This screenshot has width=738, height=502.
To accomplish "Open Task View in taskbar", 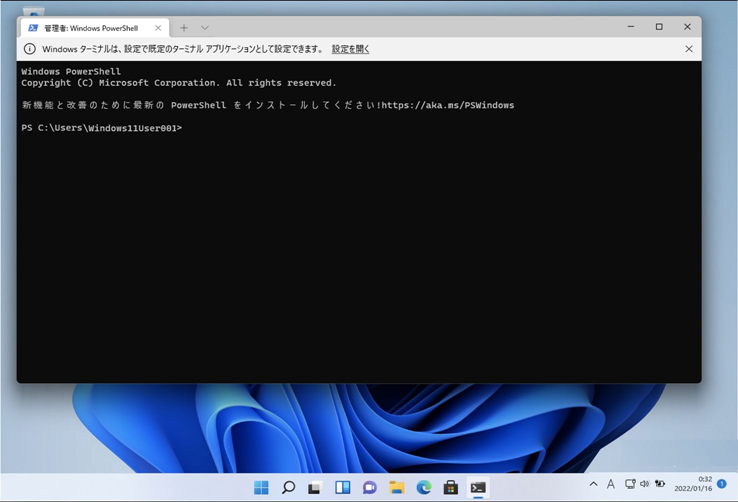I will 315,487.
